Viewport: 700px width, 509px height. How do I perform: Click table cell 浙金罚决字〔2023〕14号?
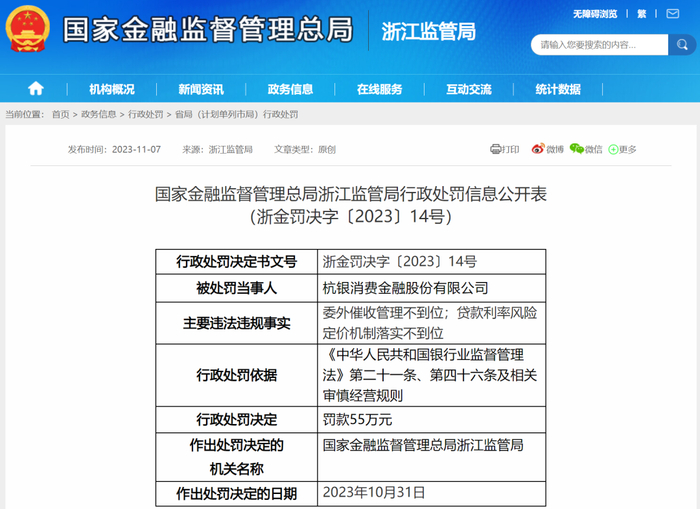click(432, 262)
